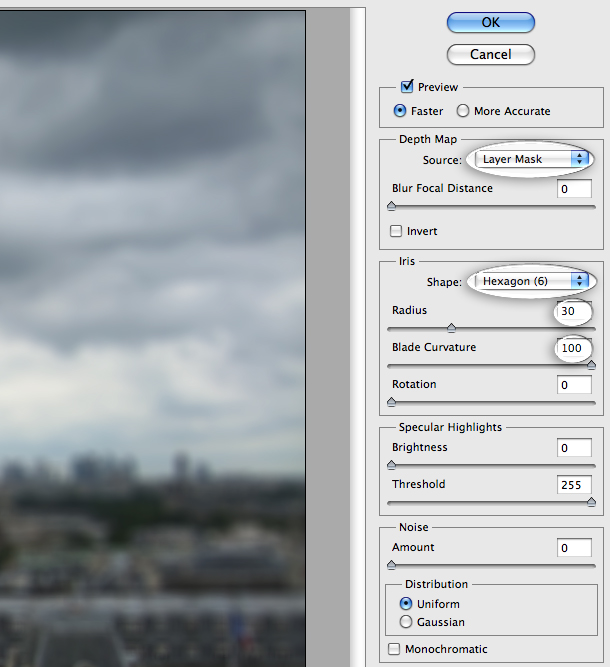Viewport: 610px width, 667px height.
Task: Click the Radius slider handle
Action: (451, 328)
